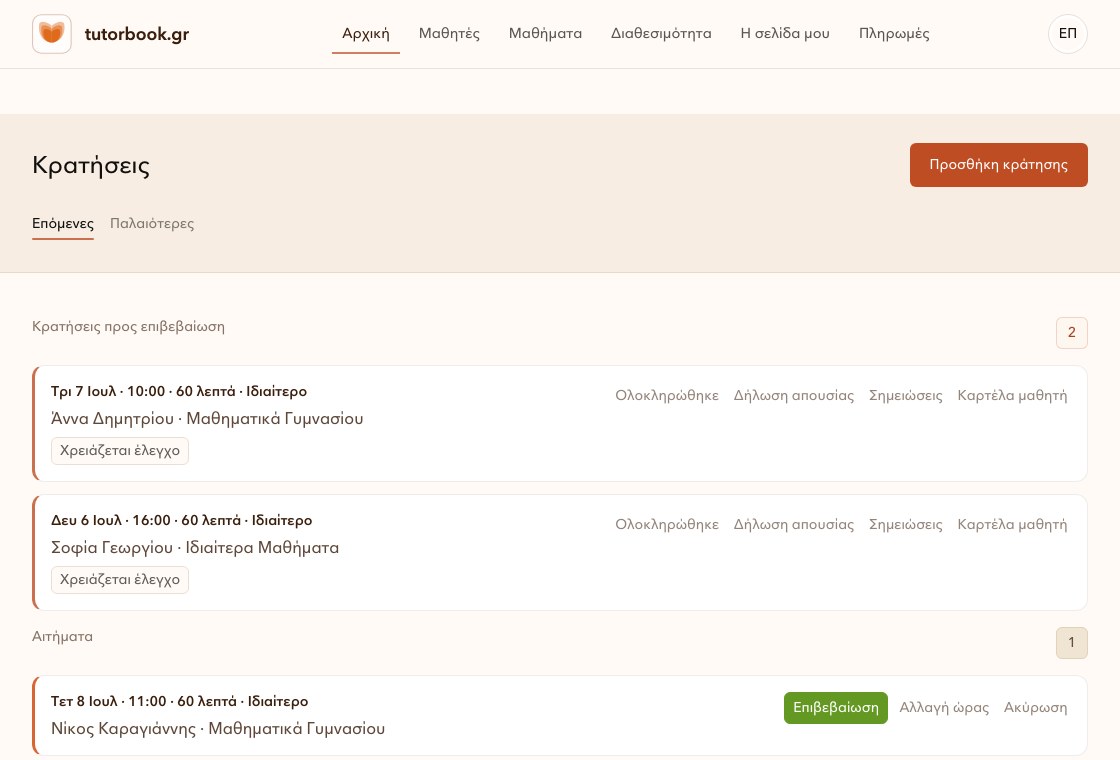The height and width of the screenshot is (760, 1120).
Task: Open Η σελίδα μου page
Action: tap(785, 34)
